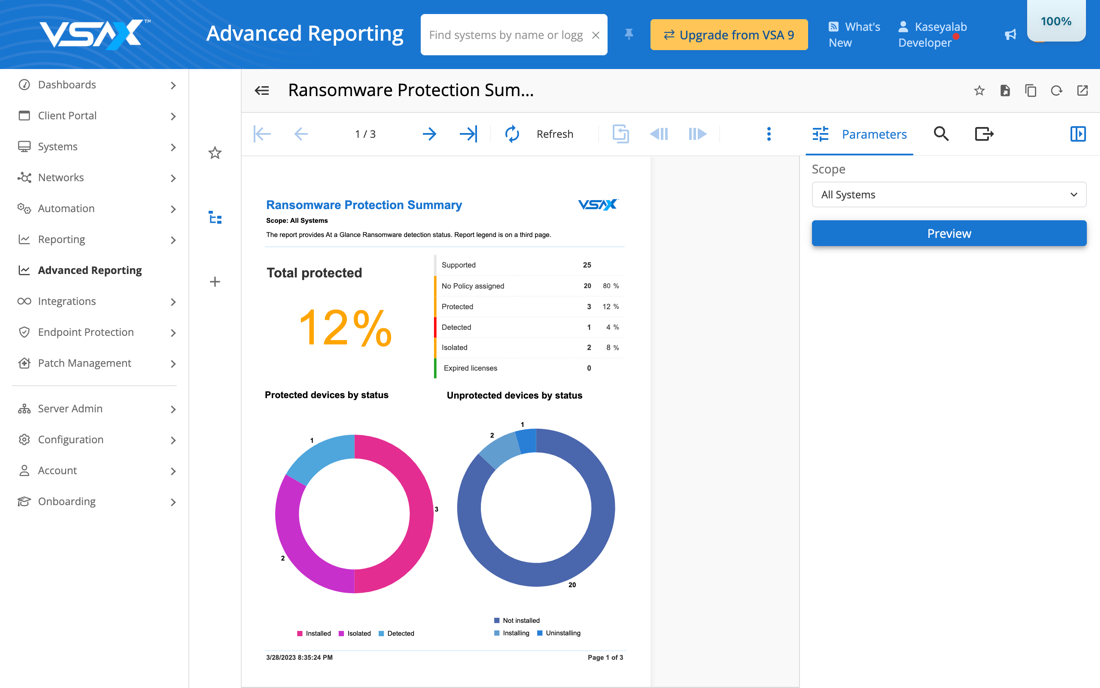The width and height of the screenshot is (1100, 688).
Task: Click the Isolated legend swatch
Action: pos(342,633)
